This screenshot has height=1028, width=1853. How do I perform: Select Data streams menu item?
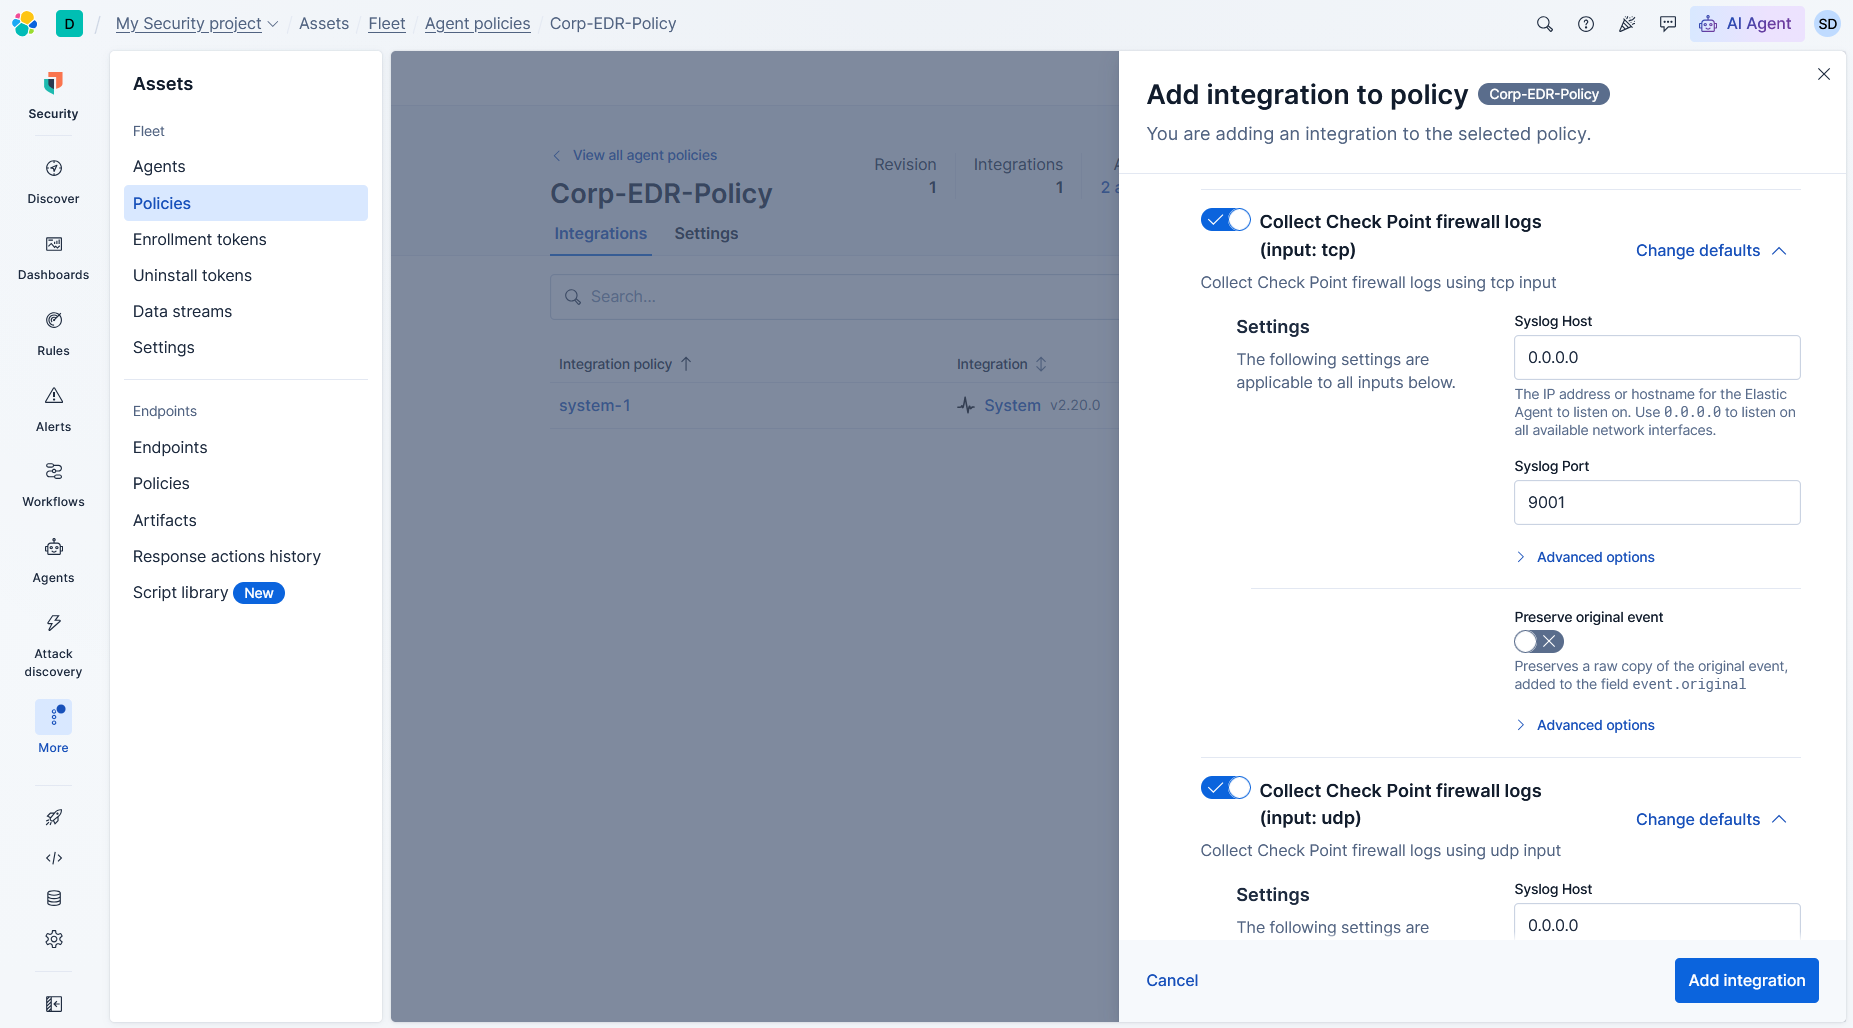tap(182, 311)
